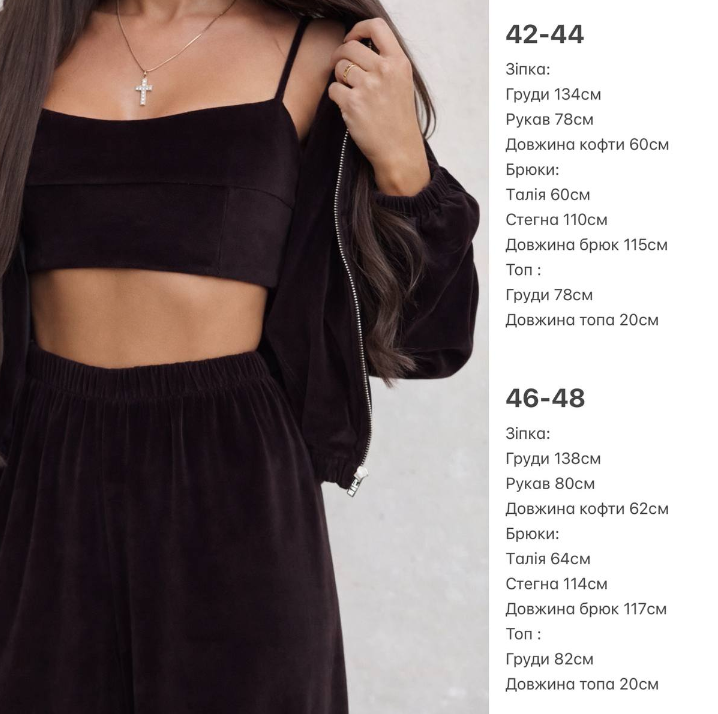The height and width of the screenshot is (714, 718).
Task: Click the text Груди 138см
Action: coord(553,459)
